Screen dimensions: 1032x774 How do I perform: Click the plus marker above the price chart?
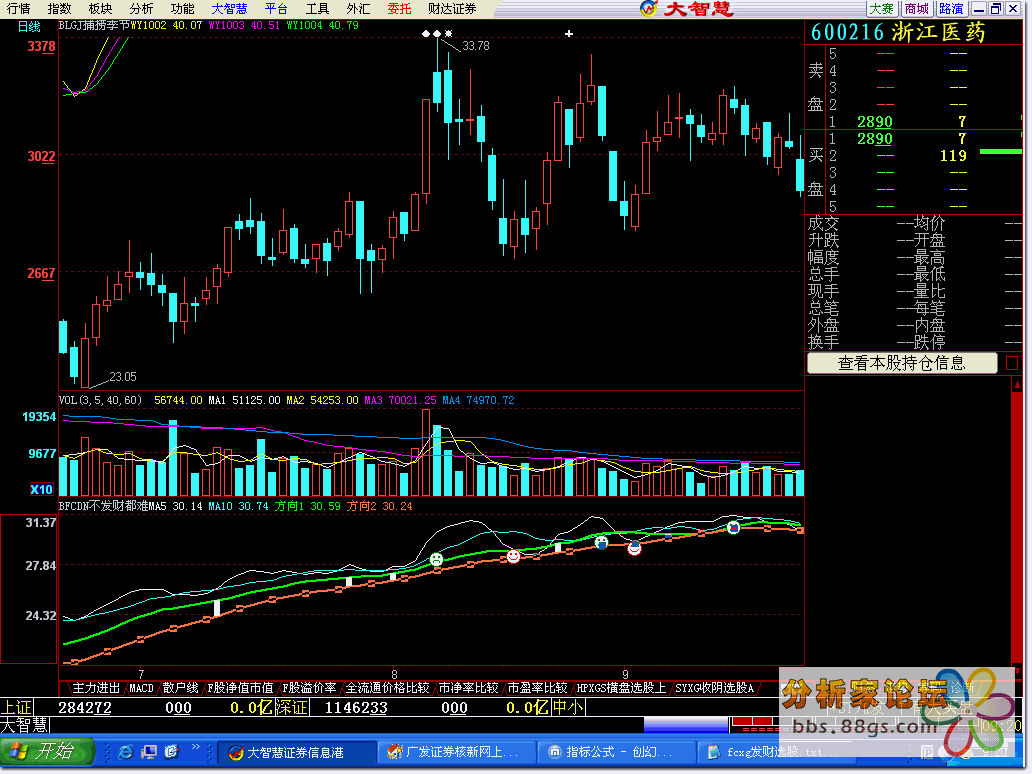pyautogui.click(x=569, y=33)
